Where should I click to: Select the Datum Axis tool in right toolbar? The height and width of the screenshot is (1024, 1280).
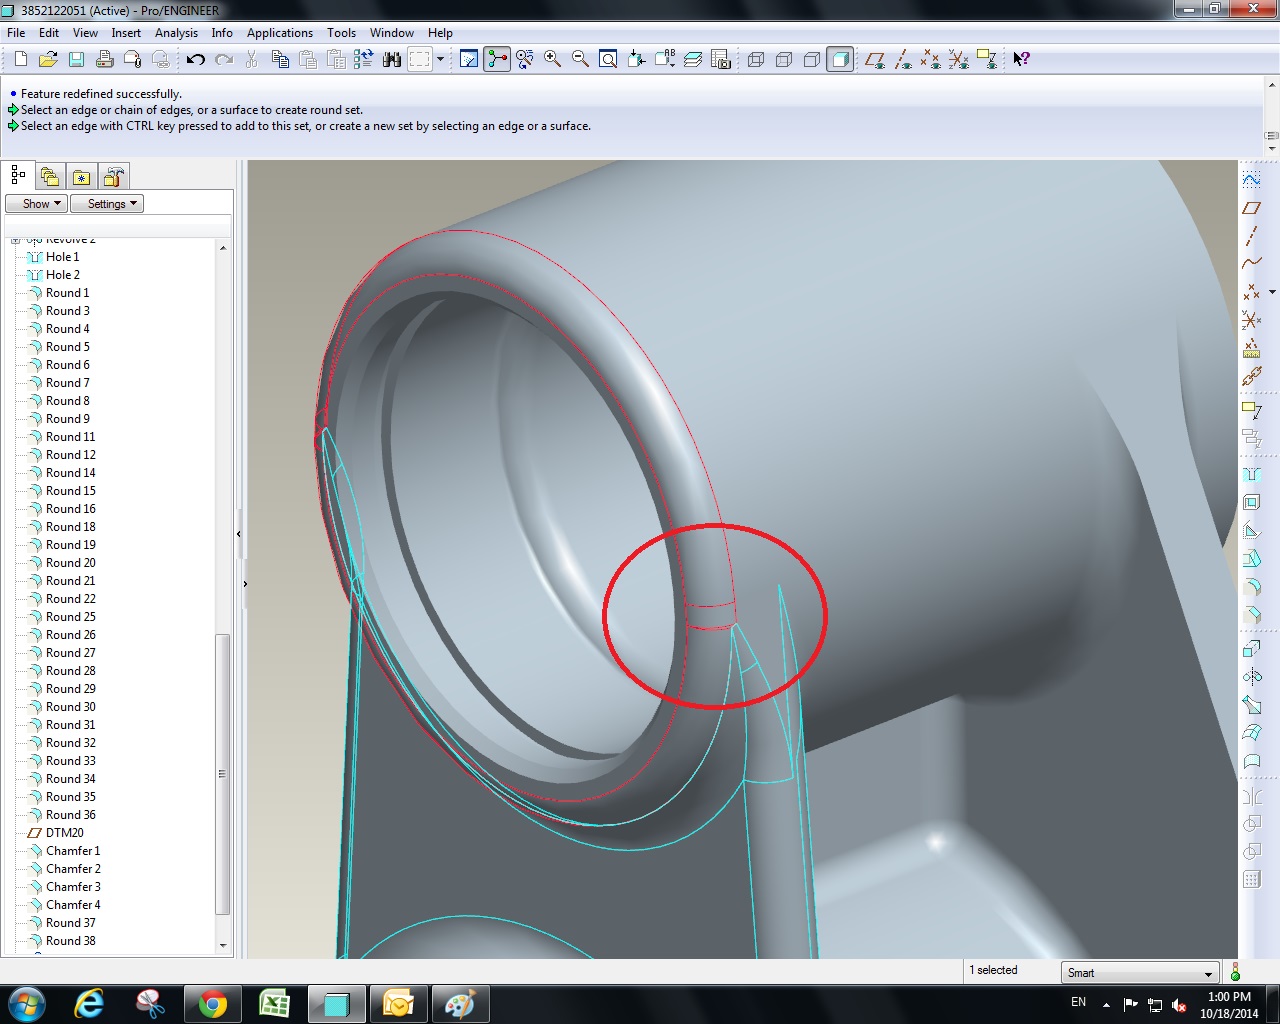[x=1251, y=236]
